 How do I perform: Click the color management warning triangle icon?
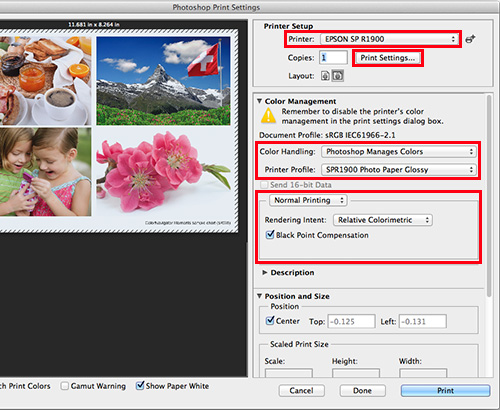point(268,116)
